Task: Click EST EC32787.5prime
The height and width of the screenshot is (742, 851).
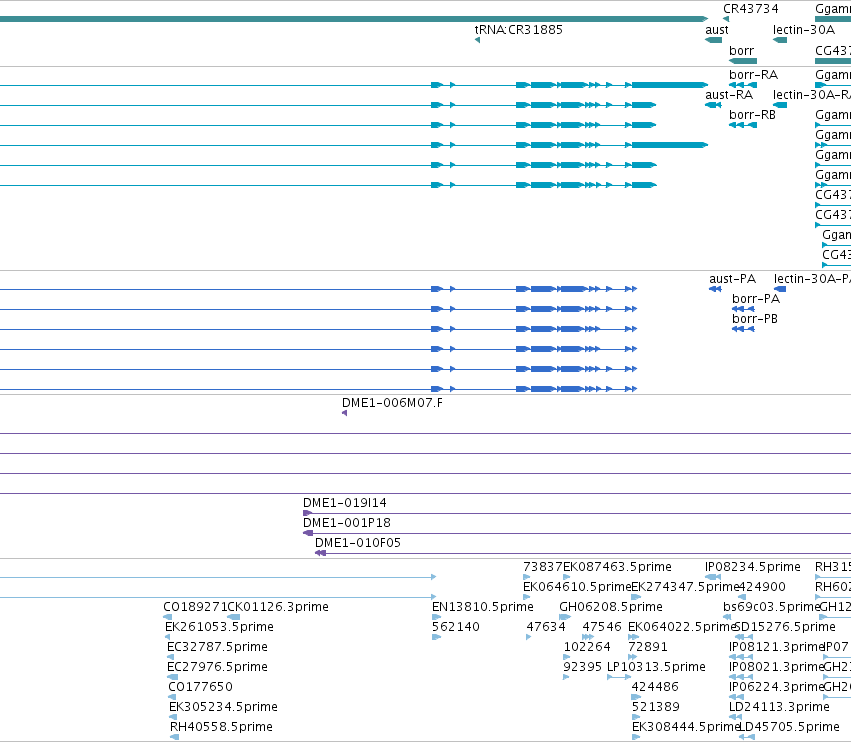Action: [x=217, y=647]
